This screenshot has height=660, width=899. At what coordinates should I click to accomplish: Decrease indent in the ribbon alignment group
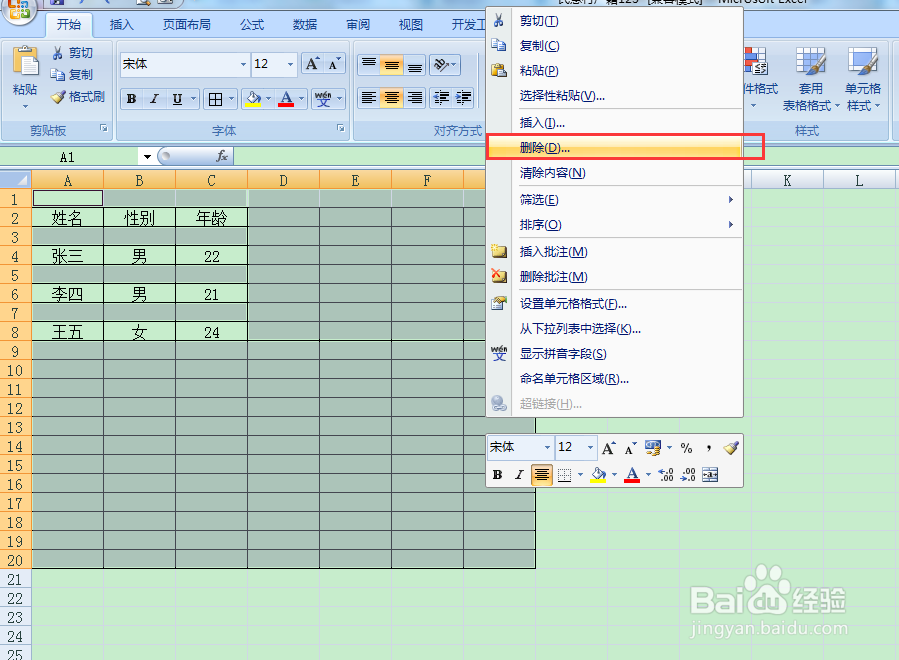pos(441,98)
